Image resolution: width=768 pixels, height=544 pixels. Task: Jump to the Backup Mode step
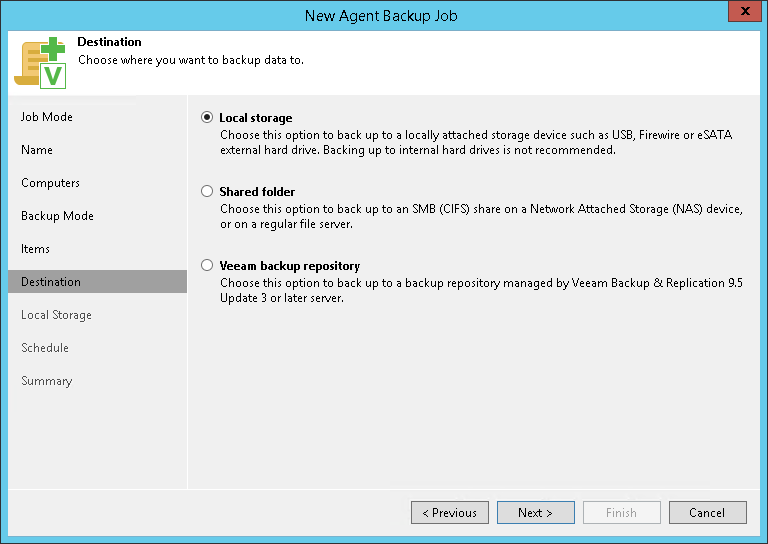click(57, 216)
